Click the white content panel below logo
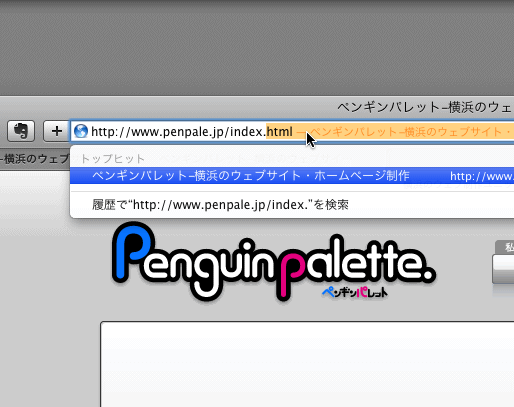This screenshot has width=514, height=407. click(x=307, y=364)
